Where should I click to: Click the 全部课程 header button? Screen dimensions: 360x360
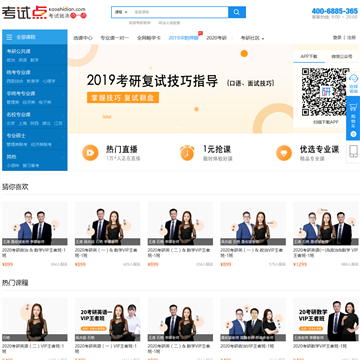(35, 37)
